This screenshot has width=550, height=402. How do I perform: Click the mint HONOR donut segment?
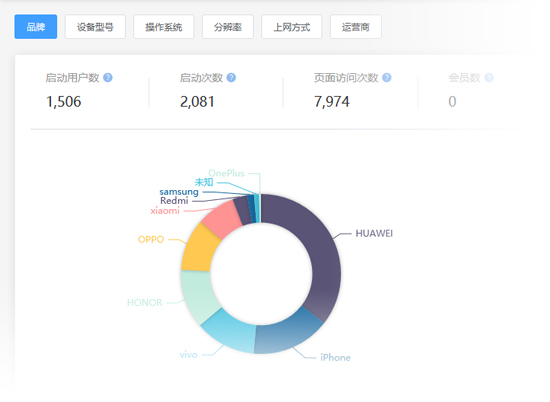[198, 296]
